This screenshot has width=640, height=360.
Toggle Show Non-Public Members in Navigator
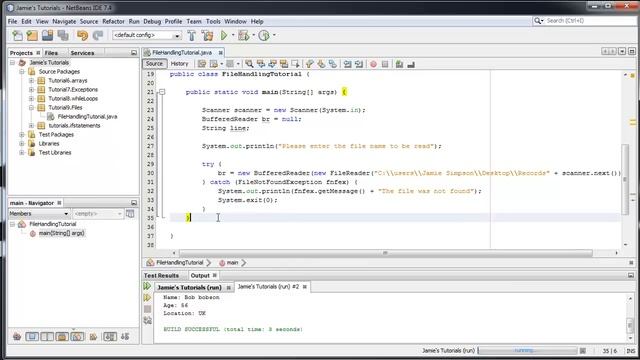[x=62, y=337]
